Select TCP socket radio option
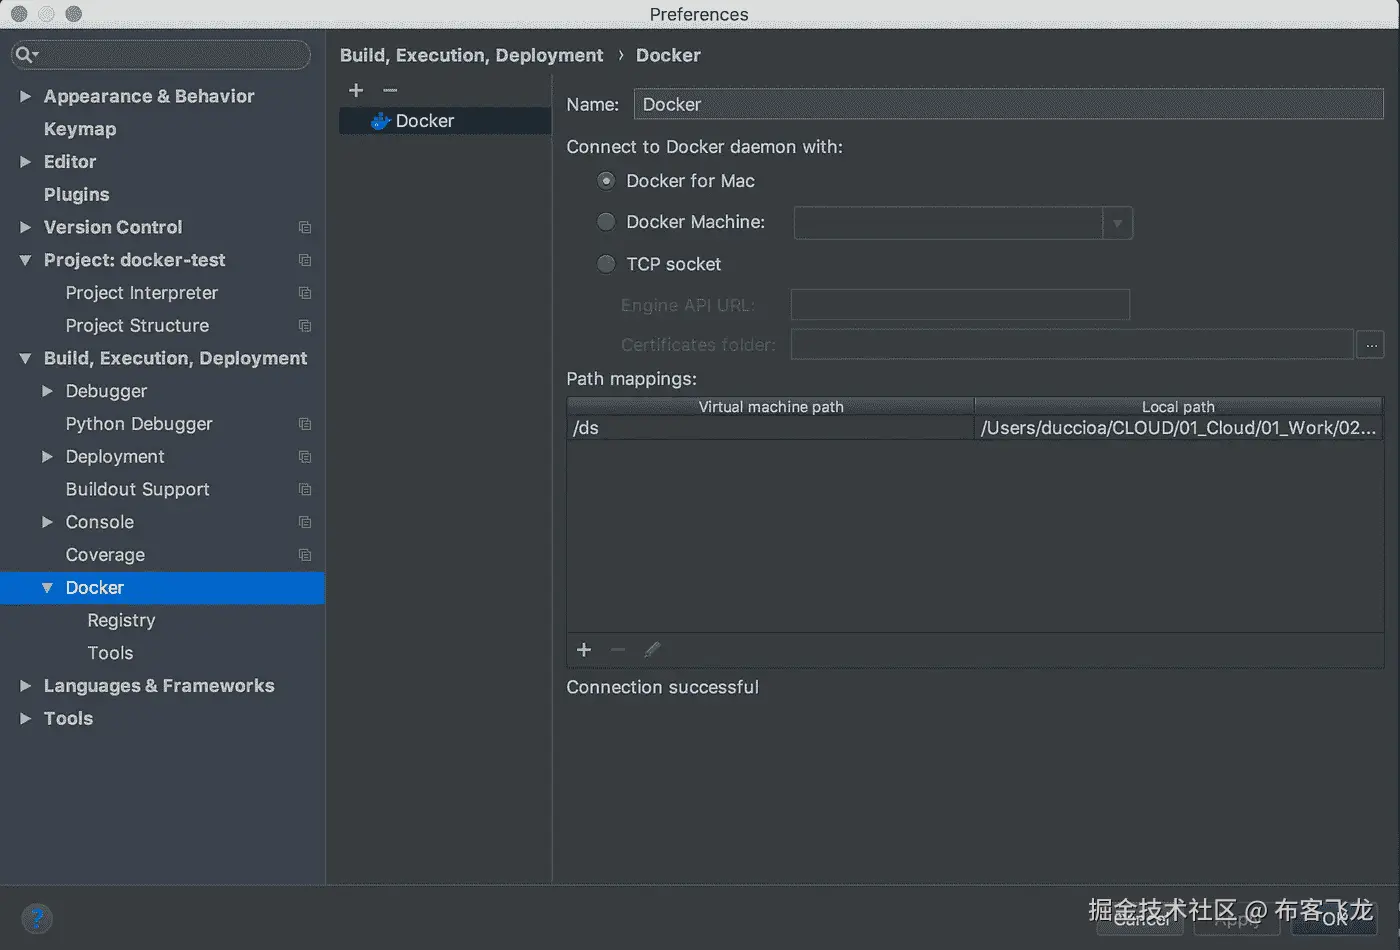Viewport: 1400px width, 950px height. pyautogui.click(x=606, y=264)
